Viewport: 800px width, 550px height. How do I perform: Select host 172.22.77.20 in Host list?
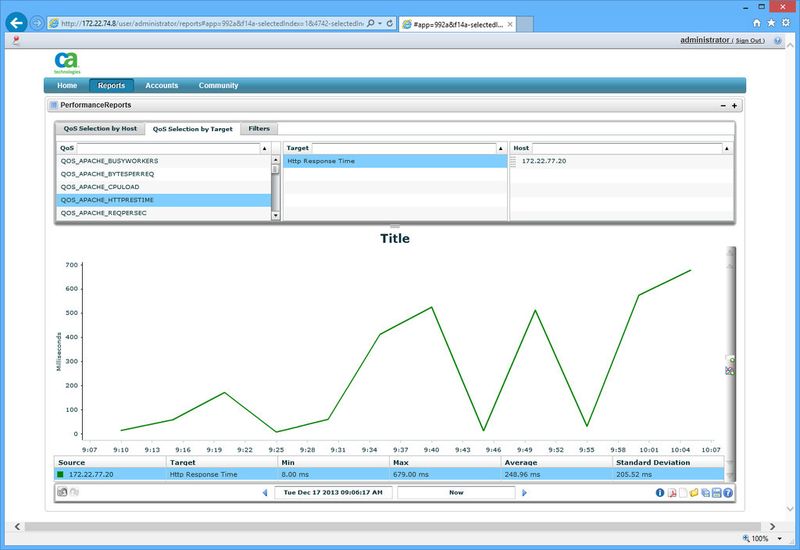click(622, 161)
